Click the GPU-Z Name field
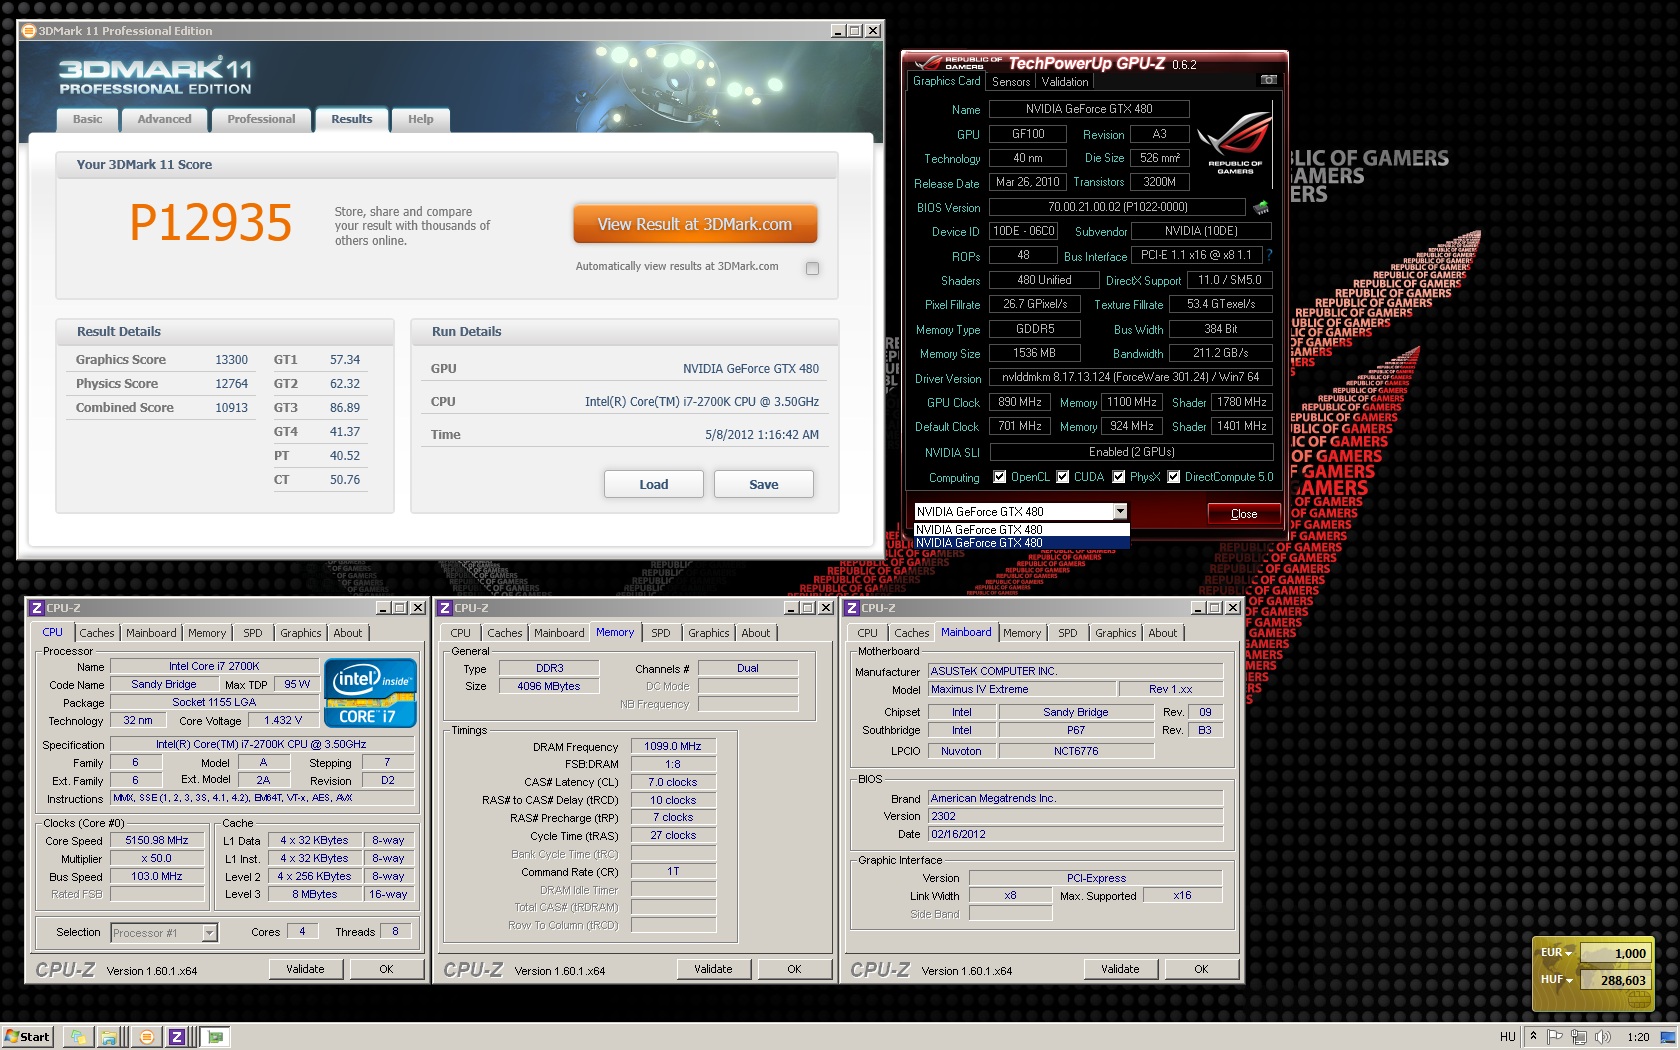Screen dimensions: 1680x1050 click(1089, 109)
